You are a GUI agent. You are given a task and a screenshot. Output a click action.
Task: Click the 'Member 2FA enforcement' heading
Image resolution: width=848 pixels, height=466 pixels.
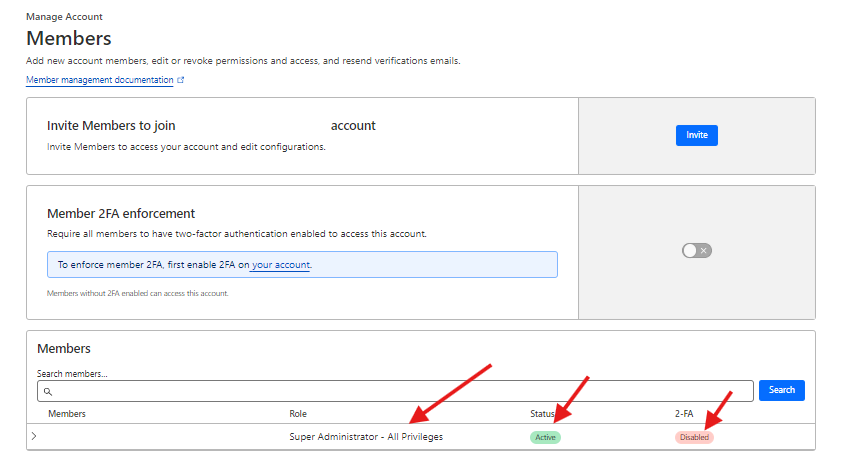pos(121,214)
